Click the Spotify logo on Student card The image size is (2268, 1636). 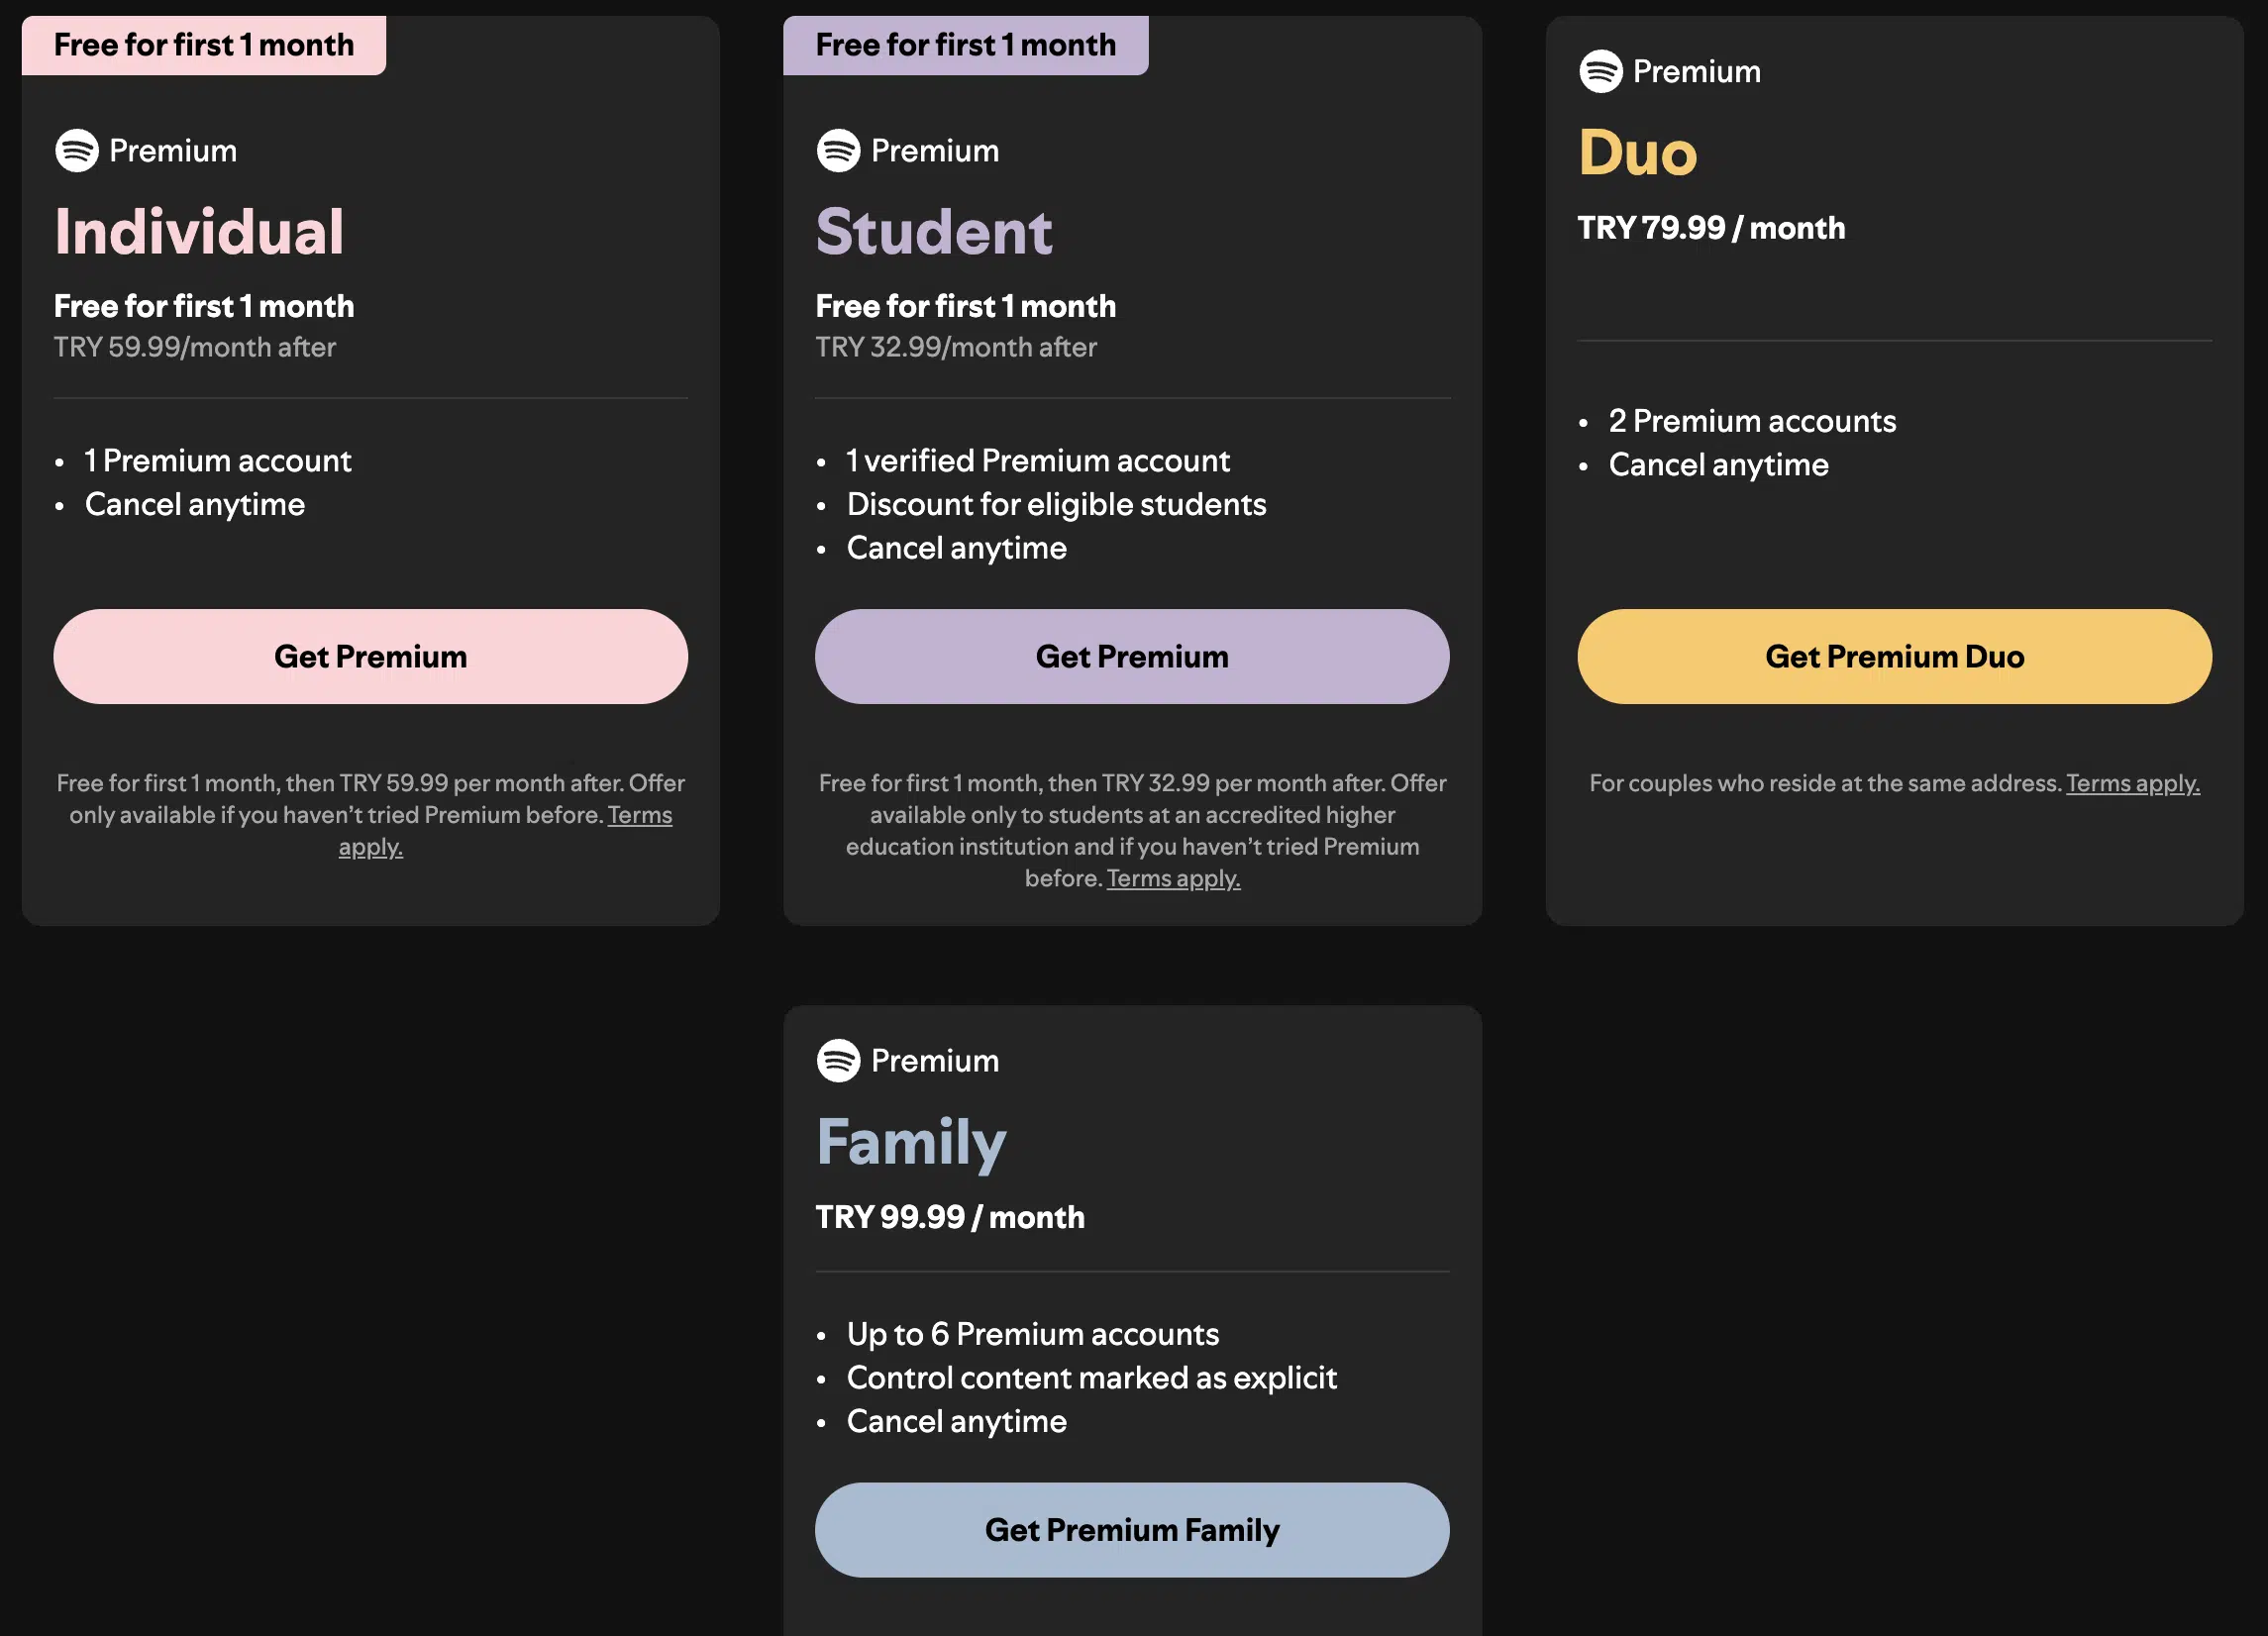click(x=838, y=151)
